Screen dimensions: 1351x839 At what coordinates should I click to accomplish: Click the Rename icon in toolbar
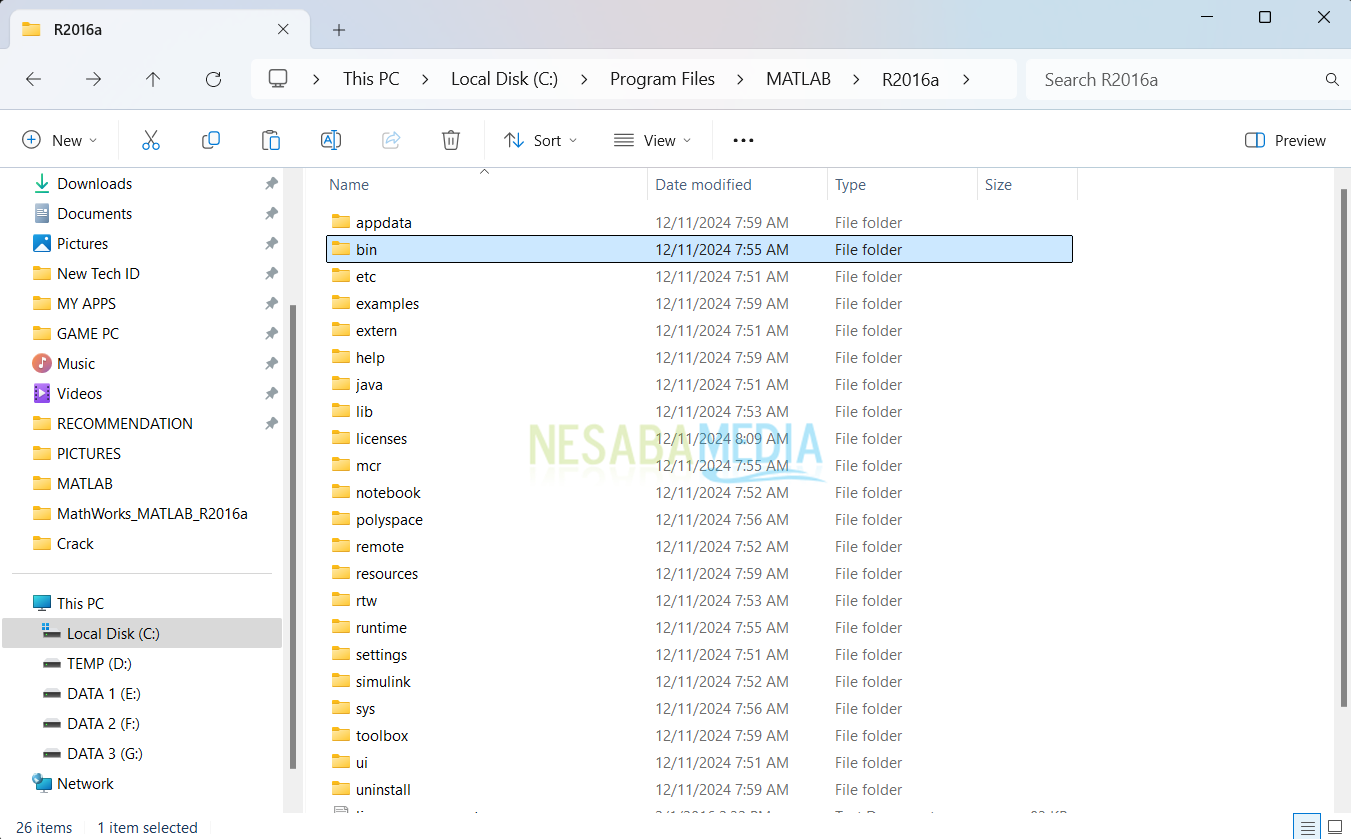pyautogui.click(x=331, y=140)
